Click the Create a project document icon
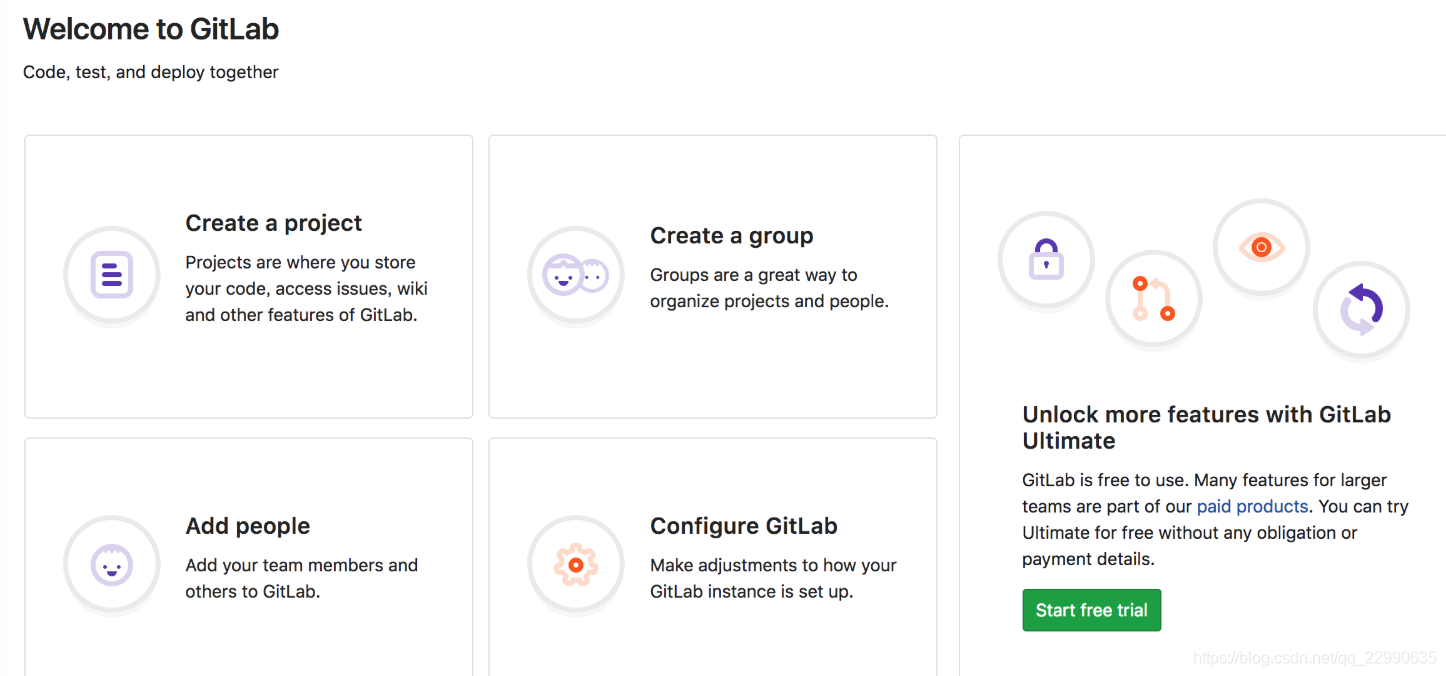 (x=112, y=274)
